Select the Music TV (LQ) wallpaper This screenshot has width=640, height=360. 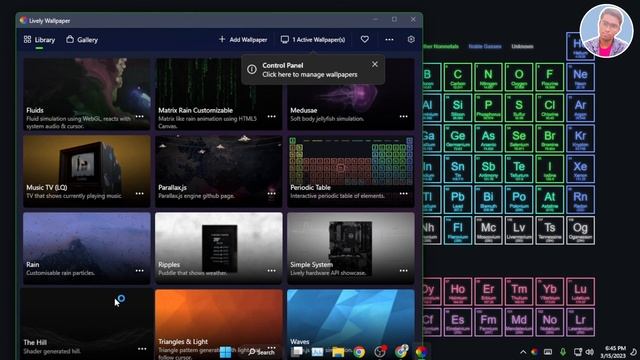point(87,171)
